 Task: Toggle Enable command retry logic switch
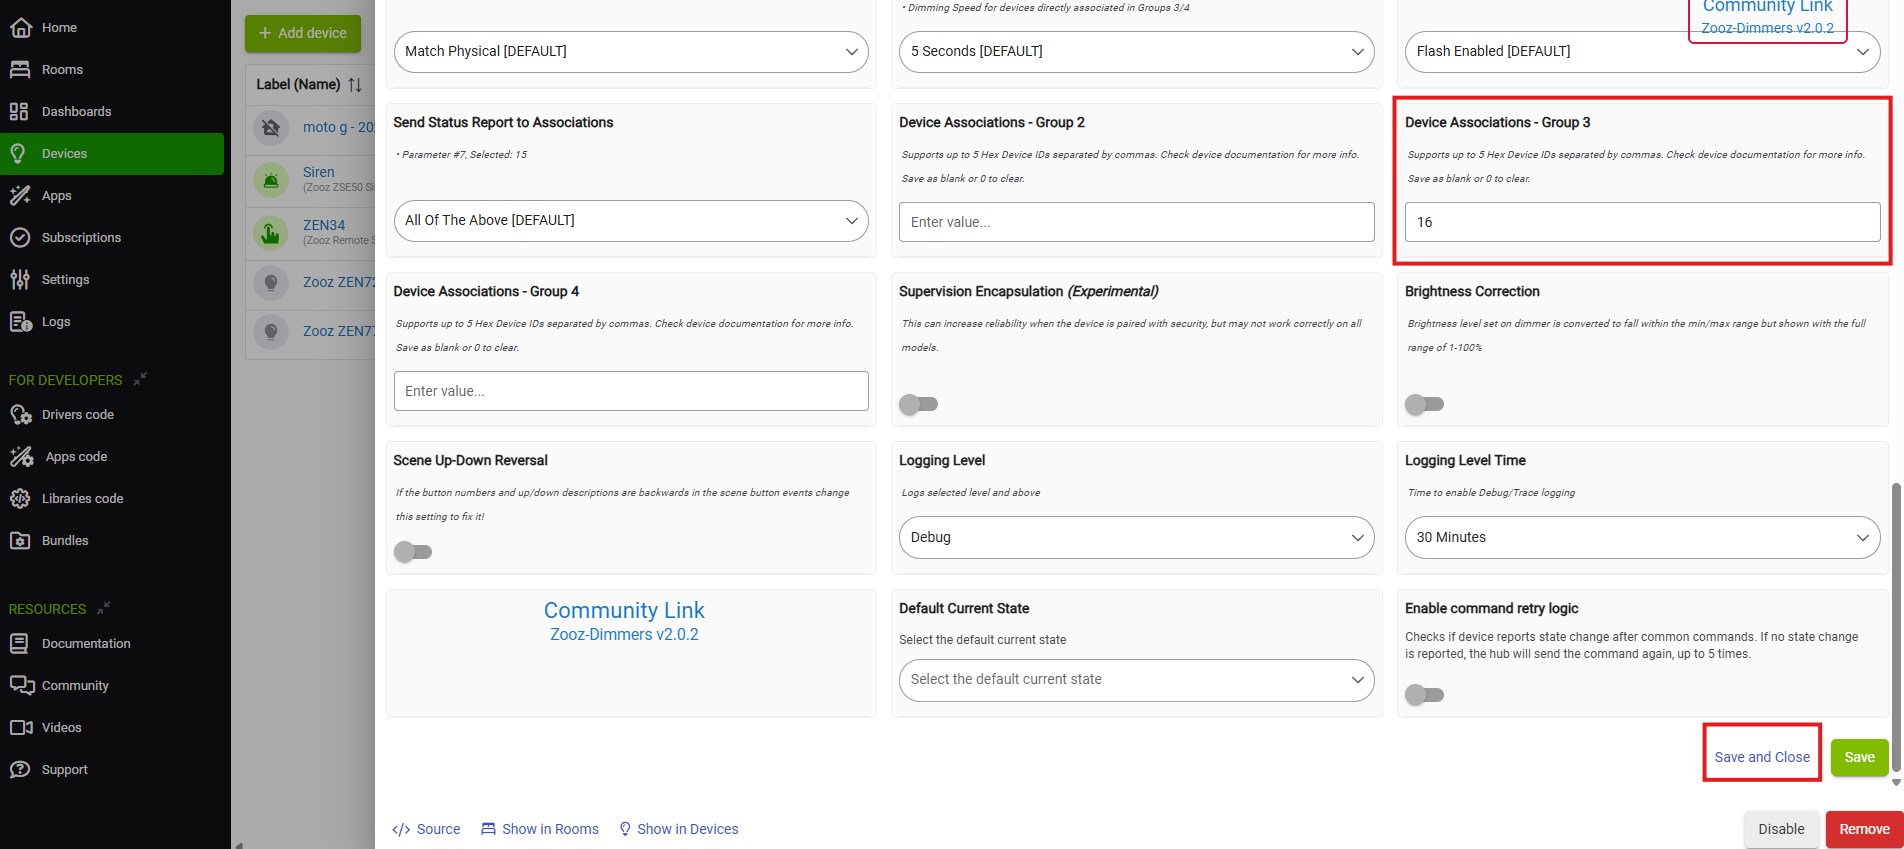(1424, 694)
